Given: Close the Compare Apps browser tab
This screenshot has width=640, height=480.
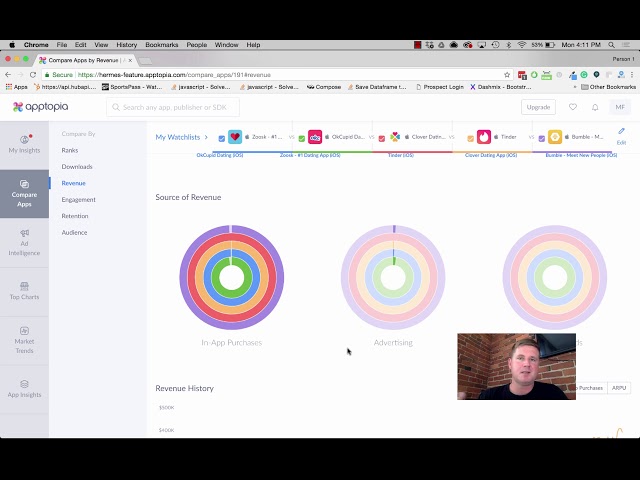Looking at the screenshot, I should tap(130, 60).
